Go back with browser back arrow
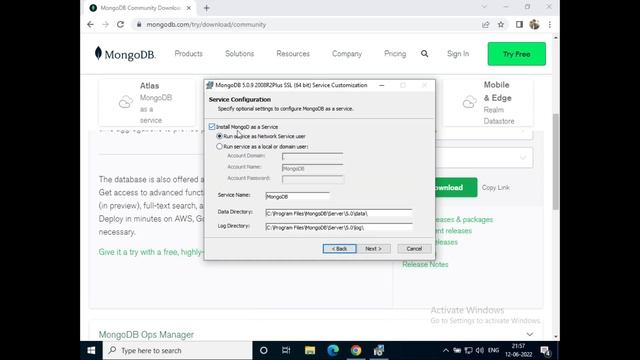This screenshot has width=640, height=360. click(91, 24)
